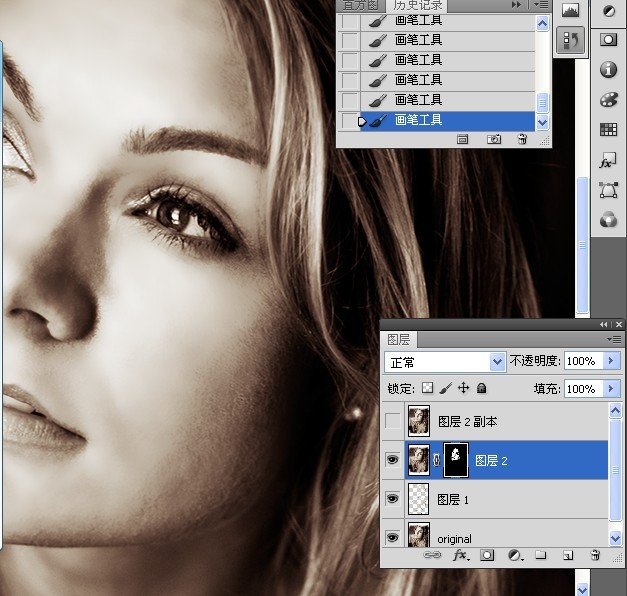
Task: Select the original layer name
Action: click(x=454, y=539)
